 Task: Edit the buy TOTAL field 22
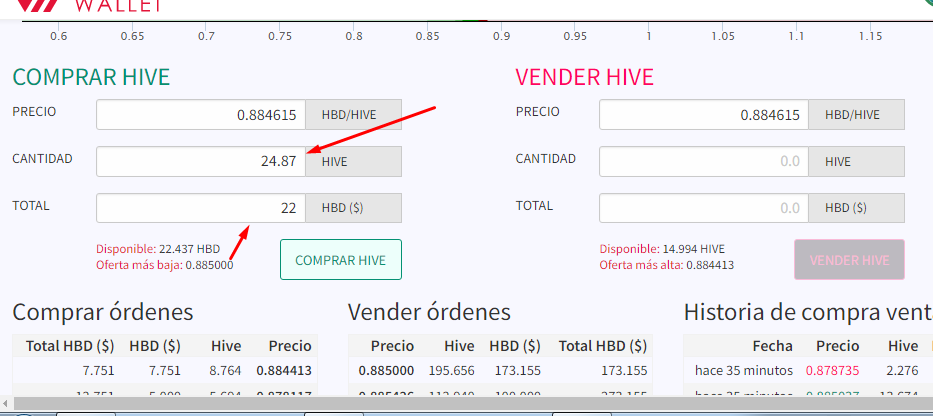click(201, 208)
